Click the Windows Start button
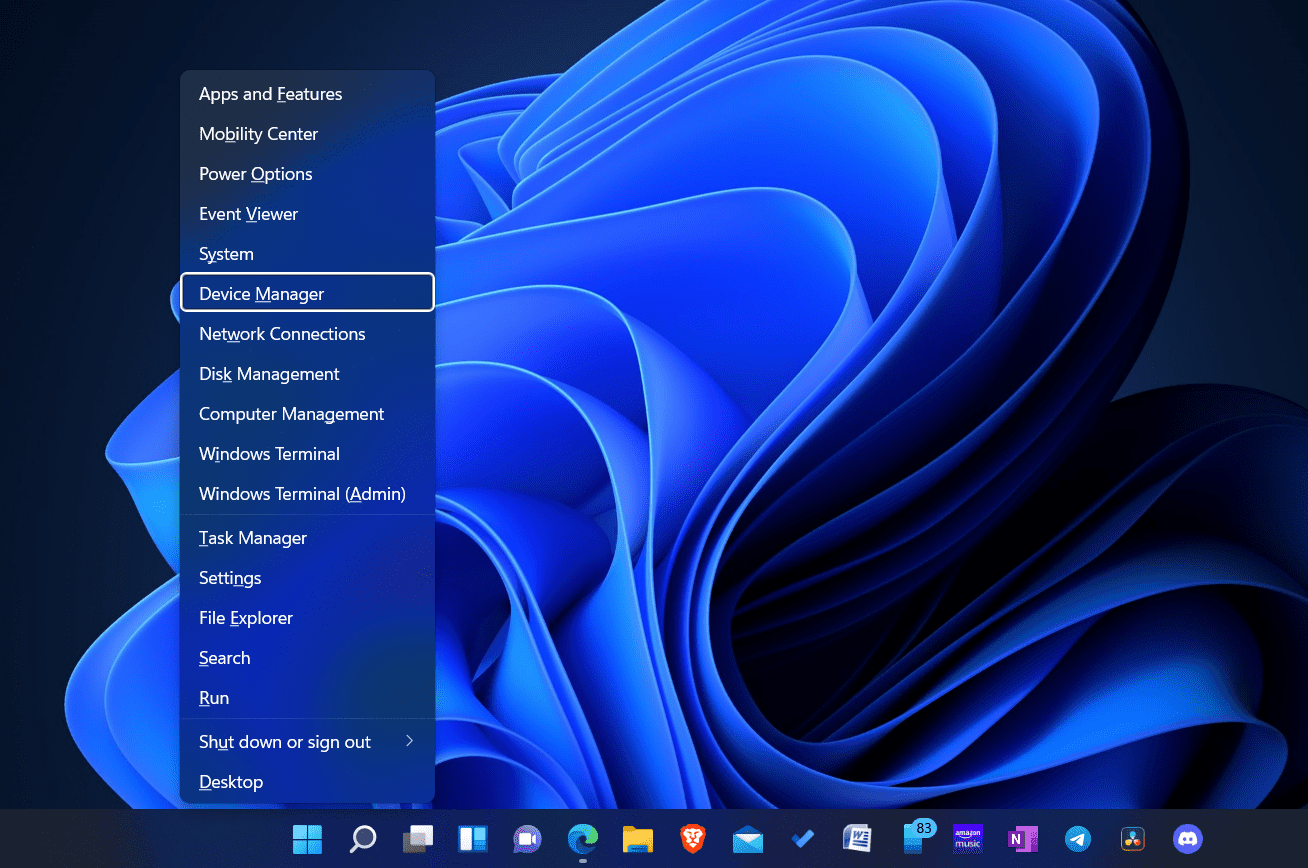 point(307,838)
